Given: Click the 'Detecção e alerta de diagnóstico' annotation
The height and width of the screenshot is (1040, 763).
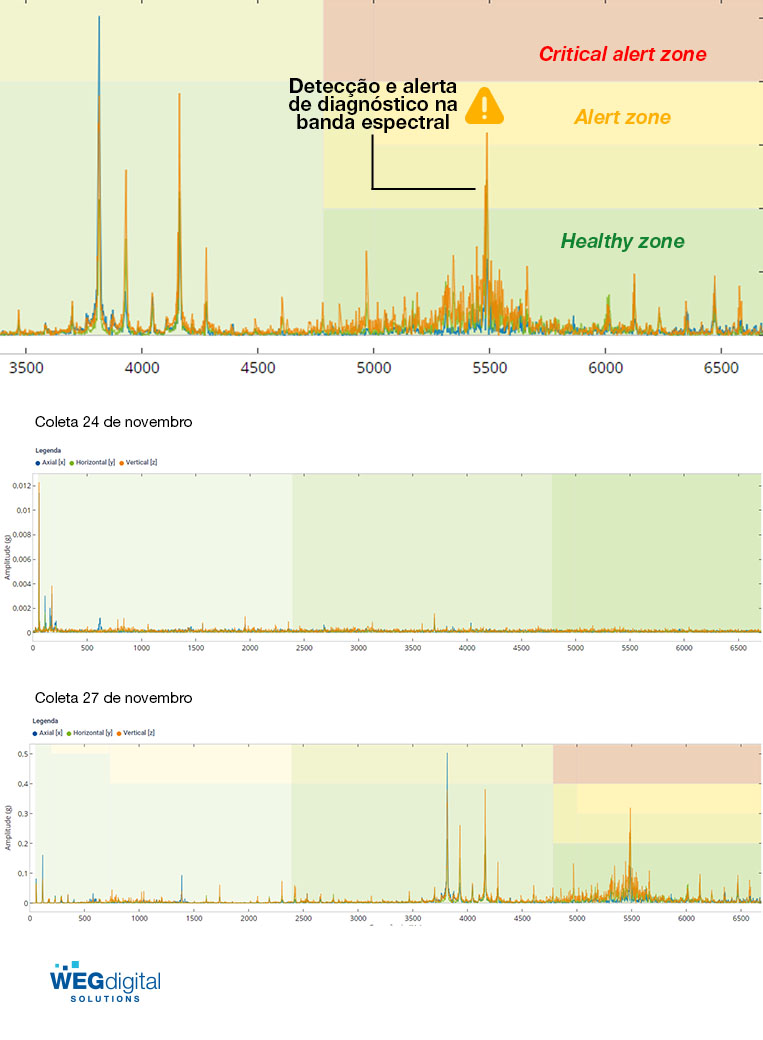Looking at the screenshot, I should [373, 104].
